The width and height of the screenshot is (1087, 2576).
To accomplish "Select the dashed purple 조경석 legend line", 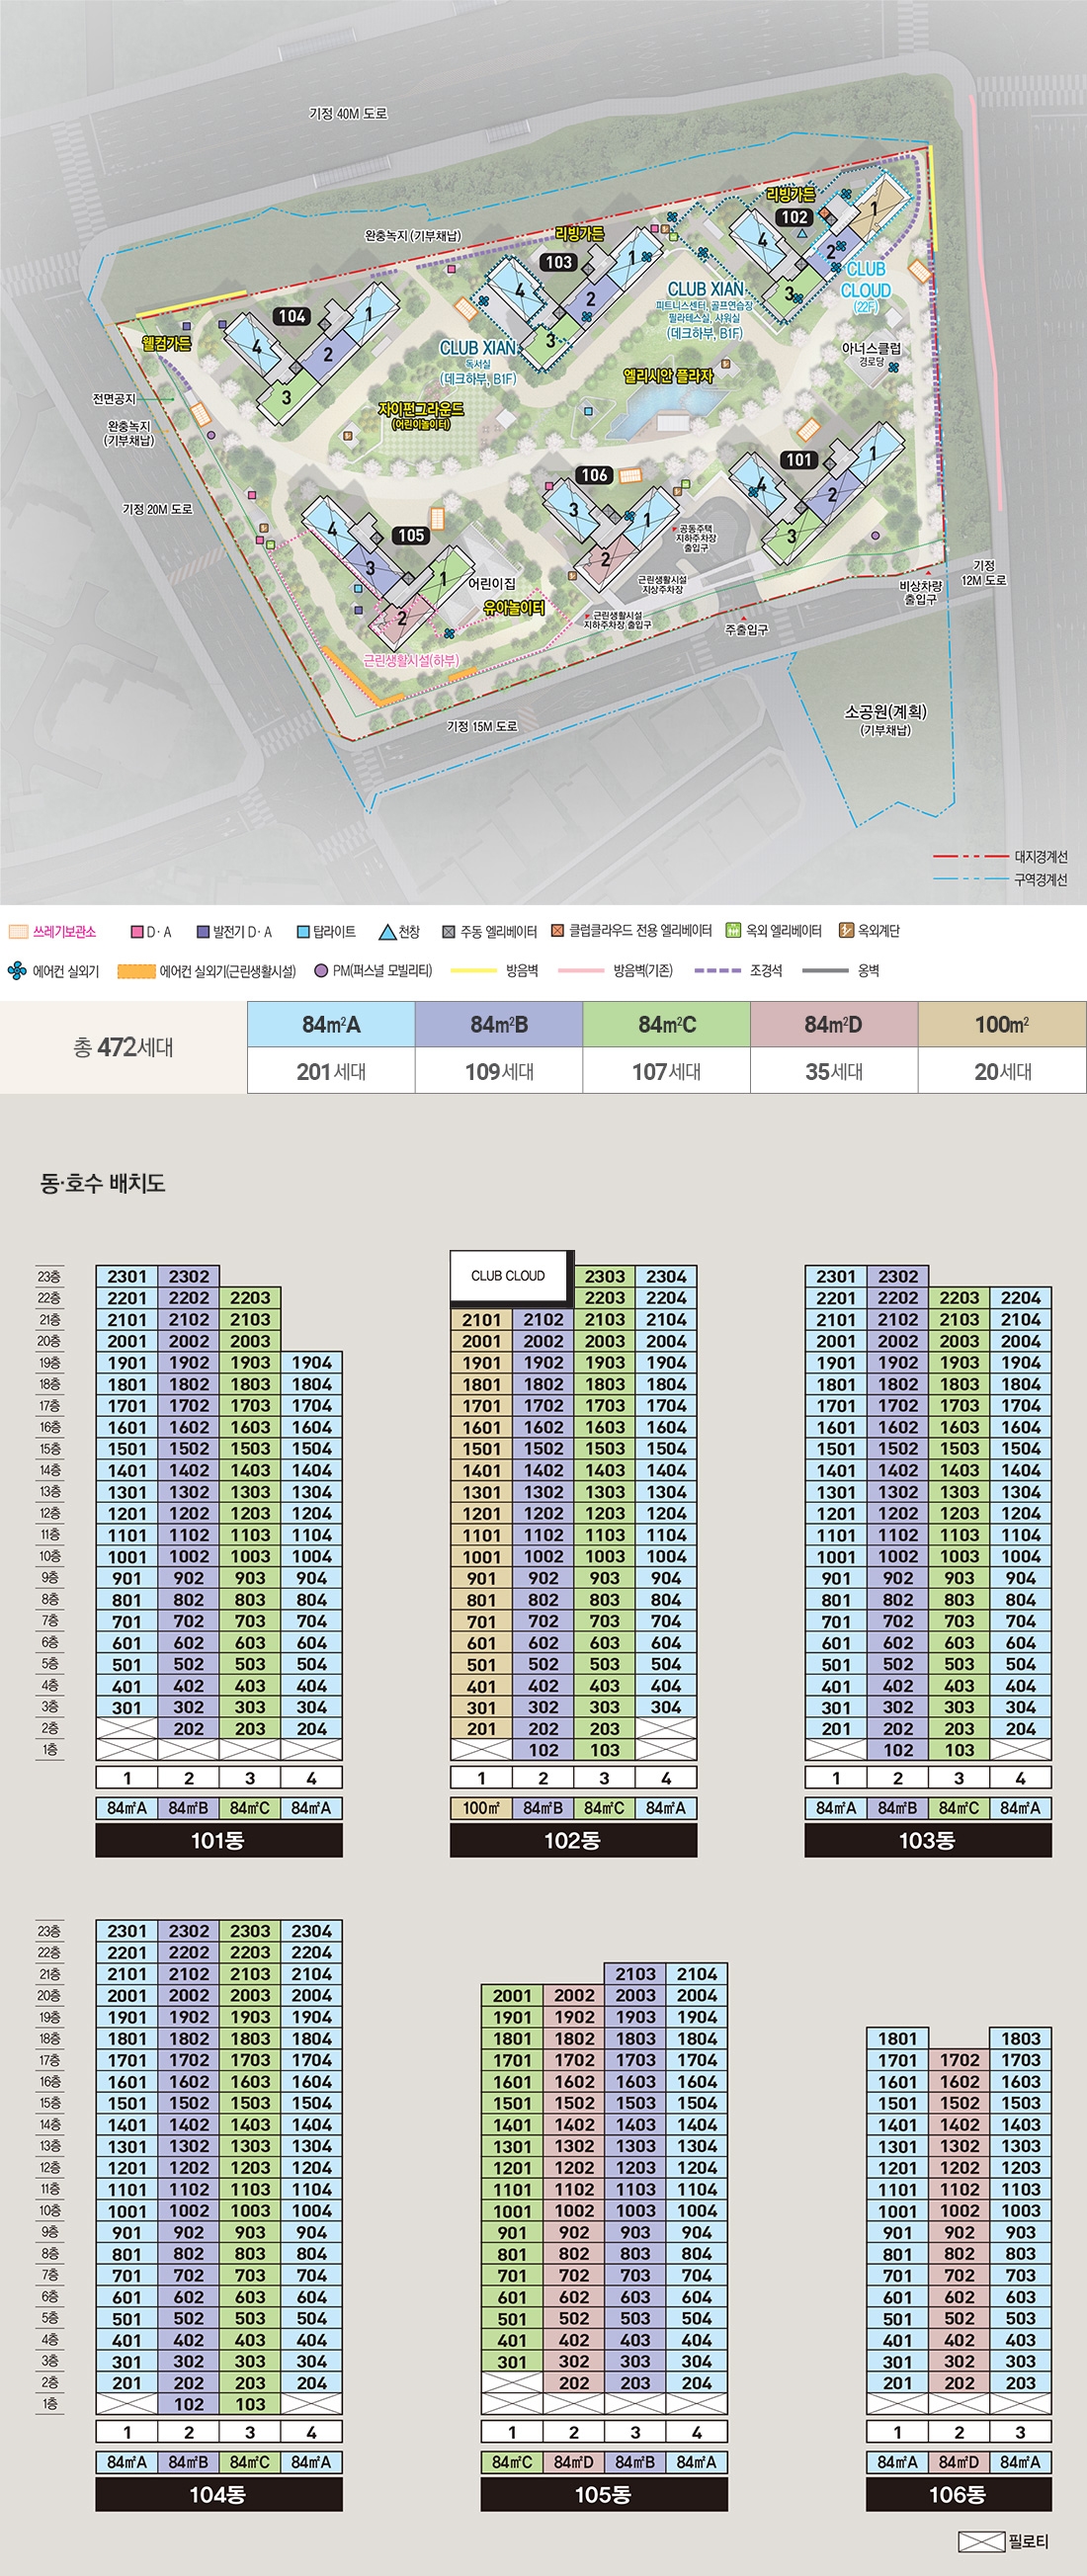I will tap(717, 971).
